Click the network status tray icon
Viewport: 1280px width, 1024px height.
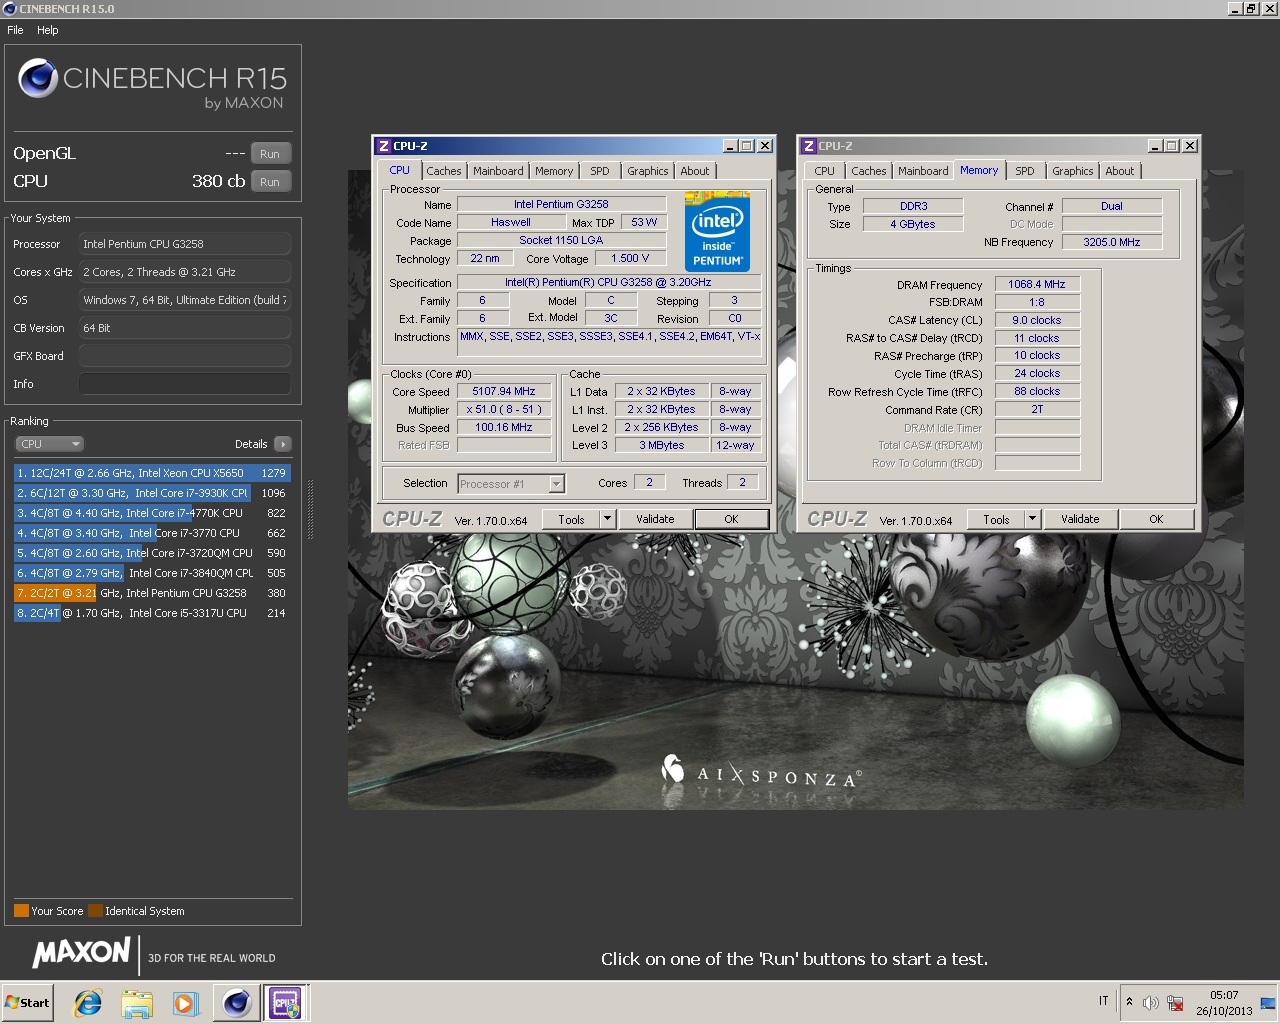1176,1003
